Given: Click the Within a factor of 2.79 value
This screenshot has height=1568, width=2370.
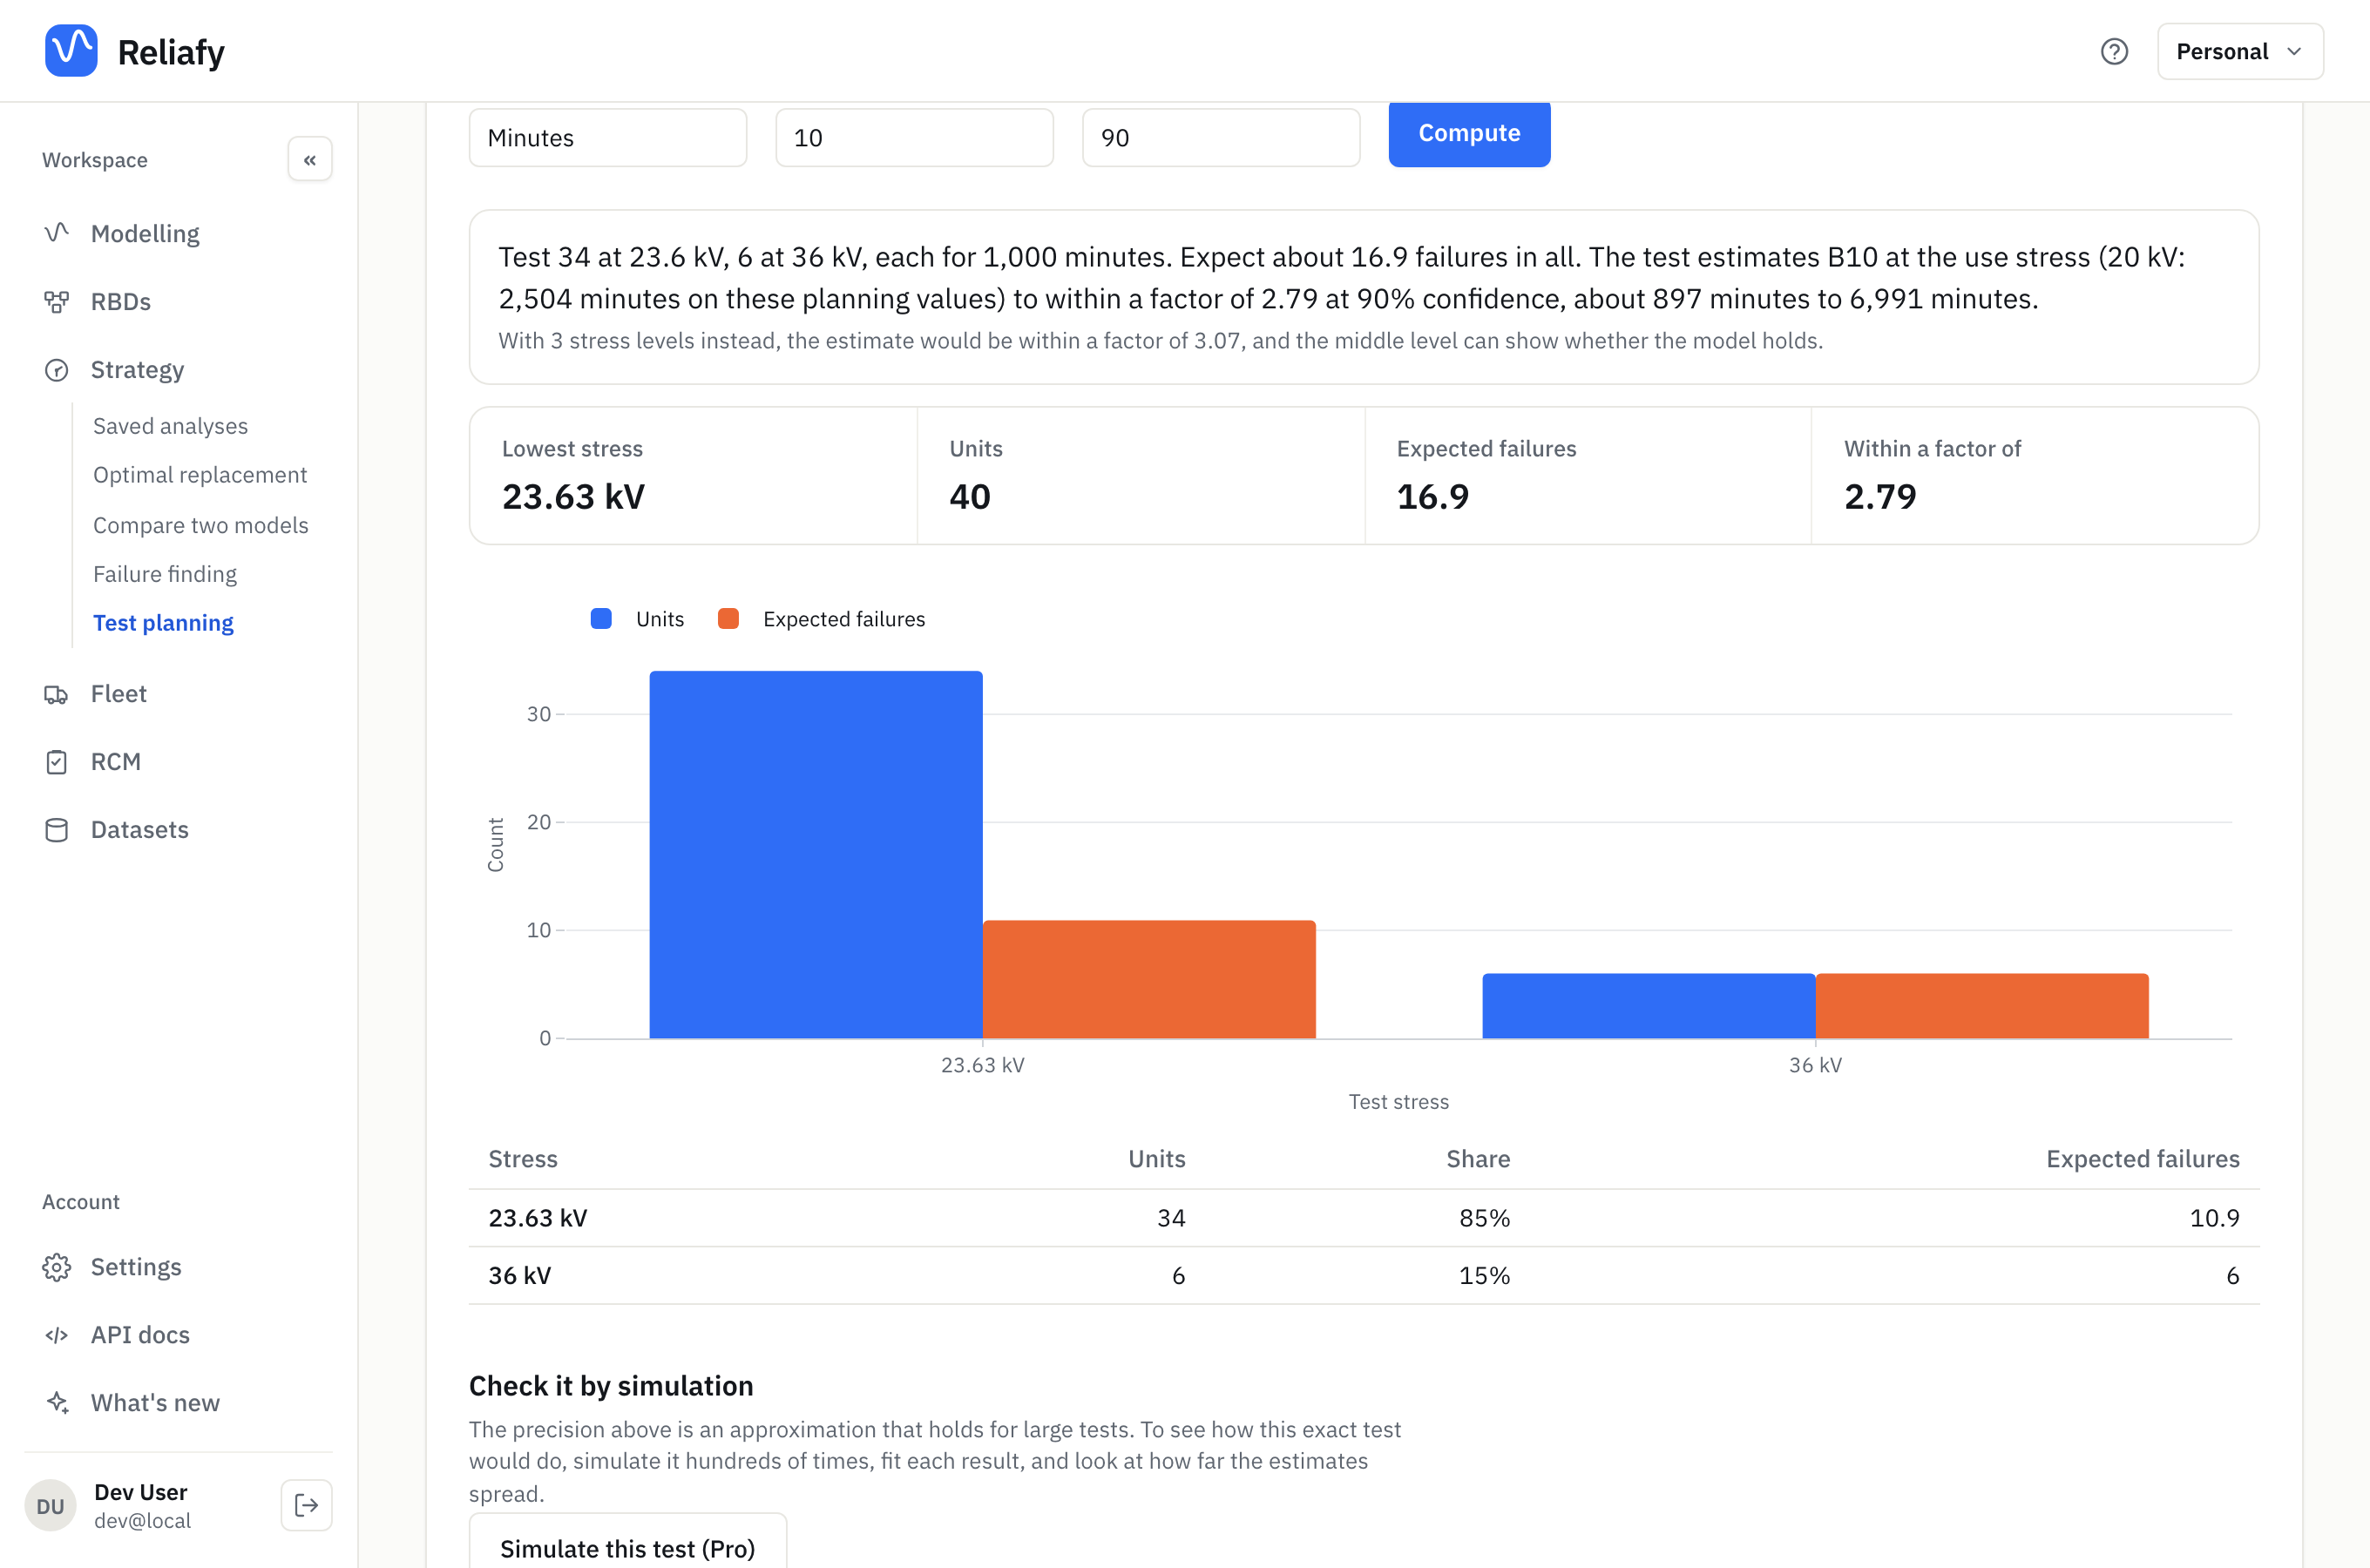Looking at the screenshot, I should 1880,497.
